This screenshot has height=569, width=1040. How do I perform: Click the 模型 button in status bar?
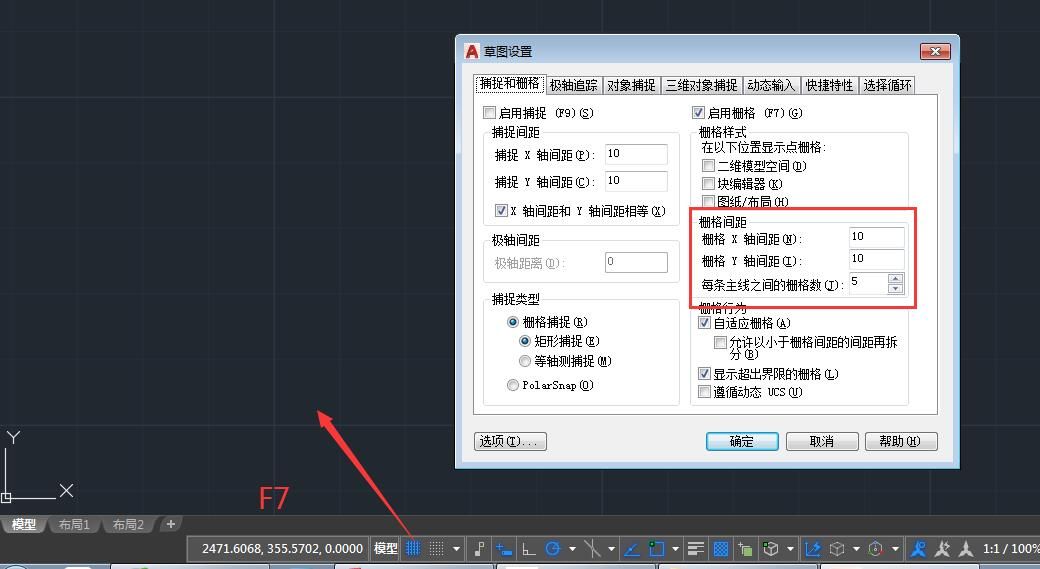[x=385, y=548]
